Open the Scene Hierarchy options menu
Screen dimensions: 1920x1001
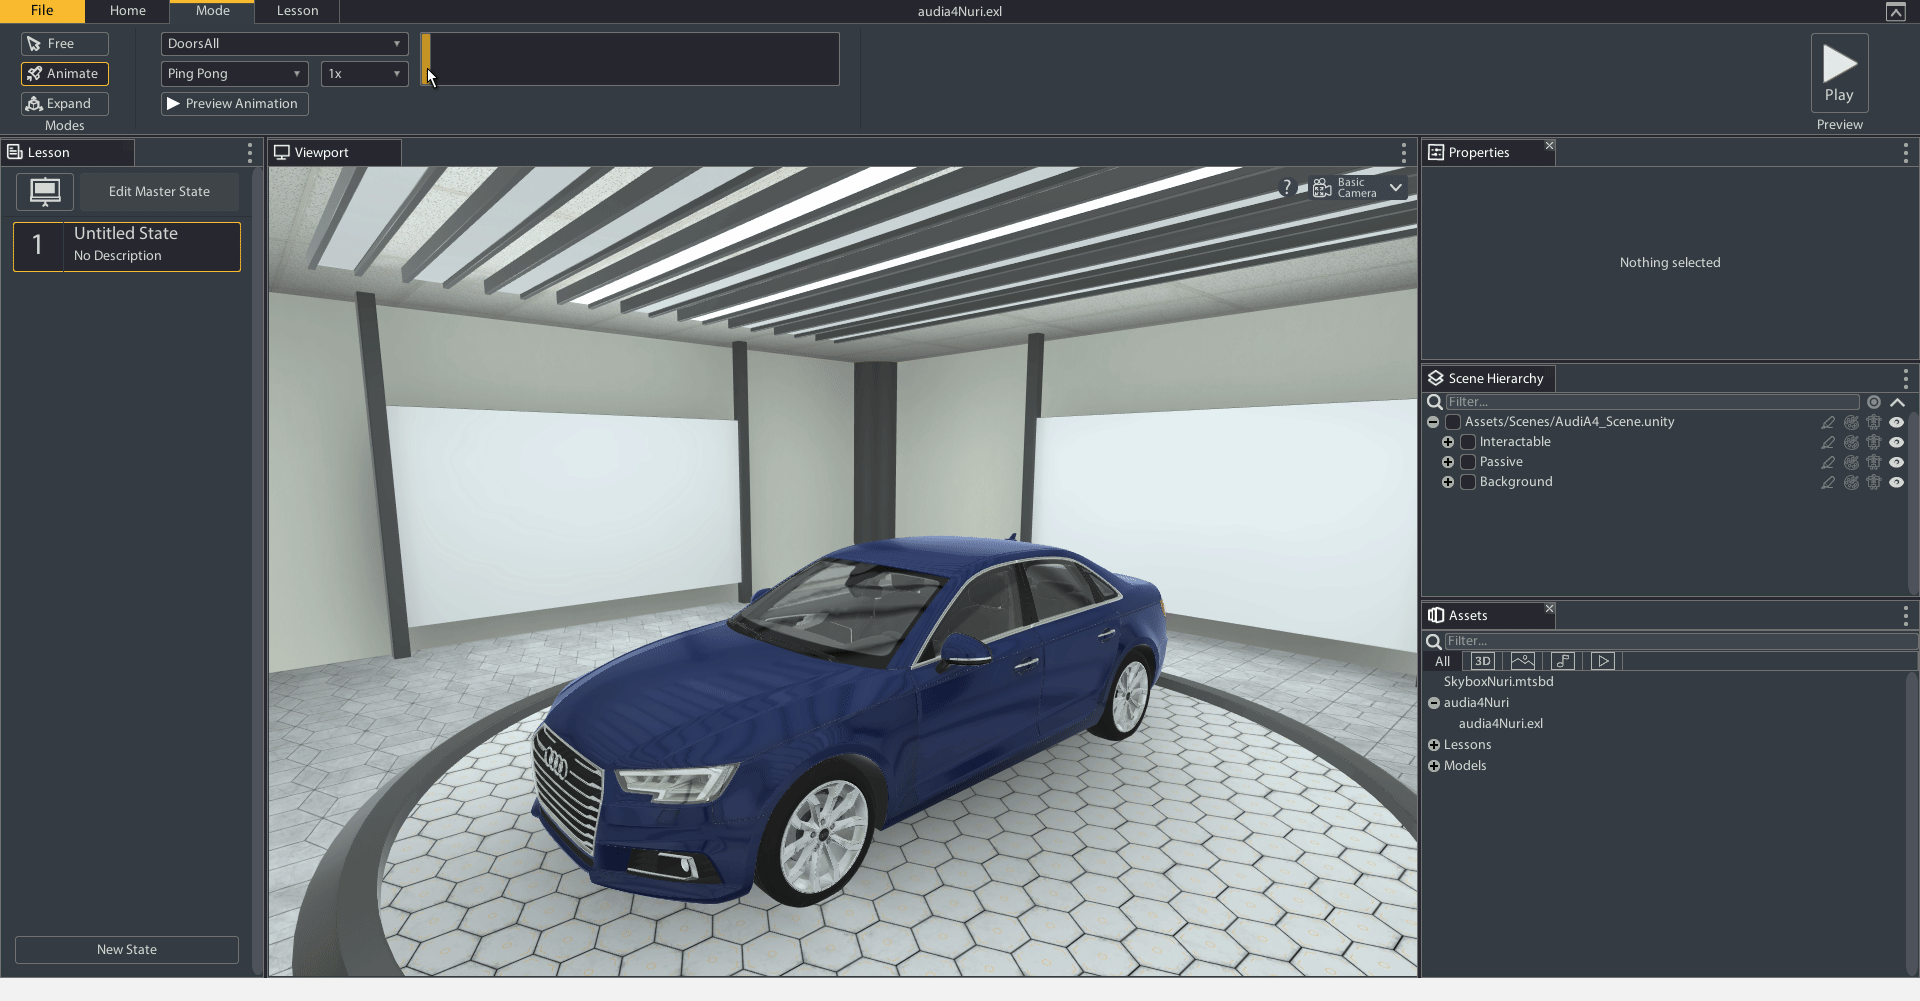coord(1906,379)
